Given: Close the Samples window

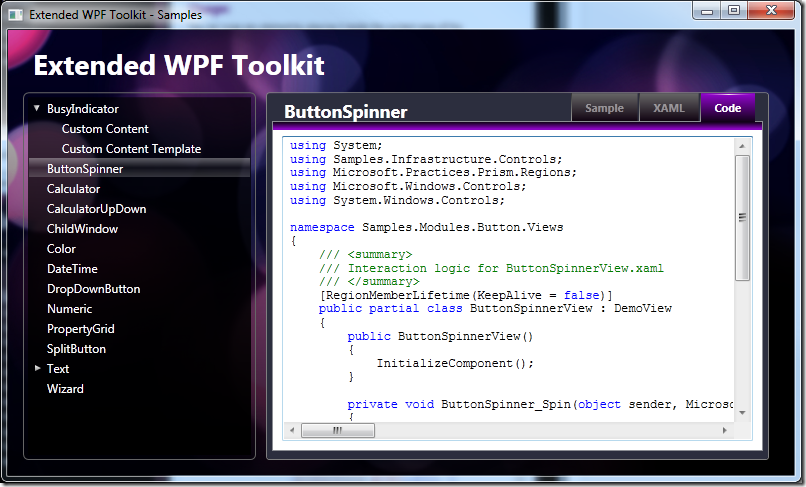Looking at the screenshot, I should pyautogui.click(x=771, y=10).
